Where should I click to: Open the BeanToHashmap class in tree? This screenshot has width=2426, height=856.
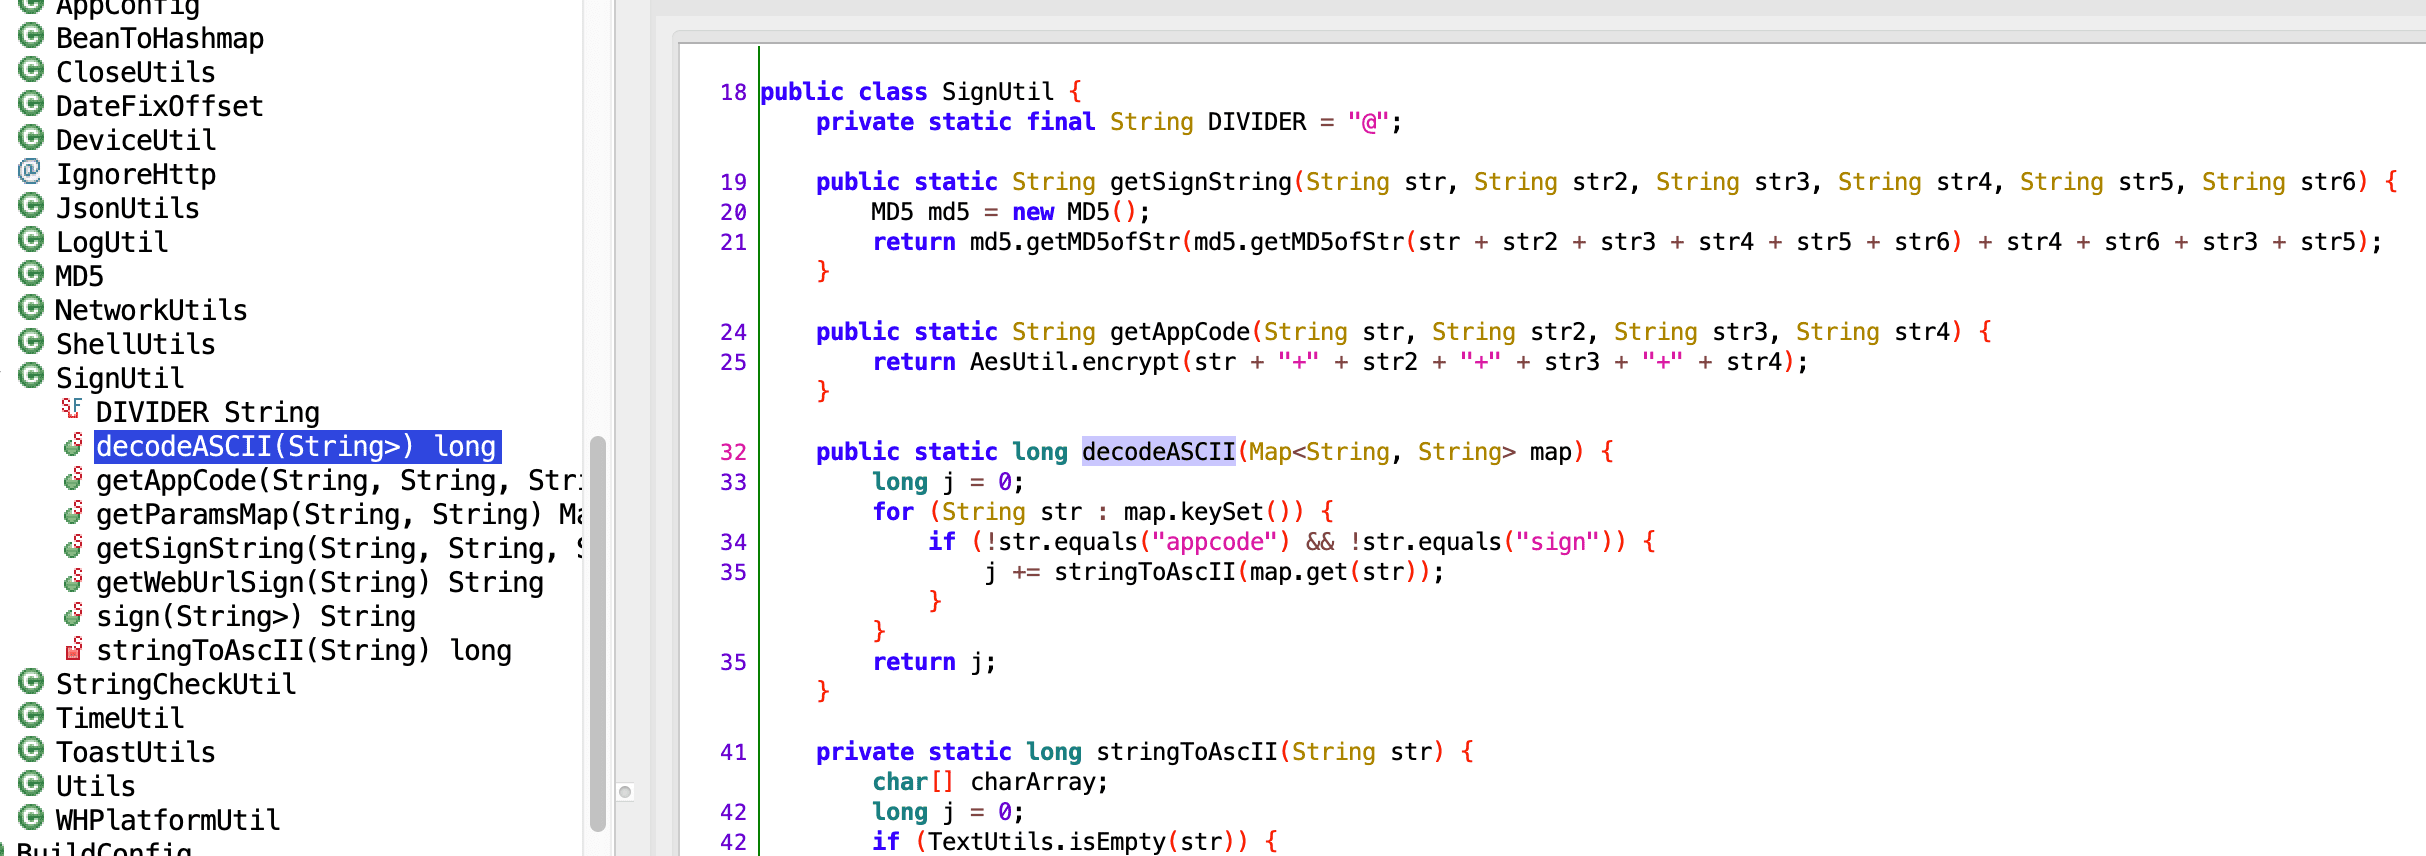pos(160,39)
